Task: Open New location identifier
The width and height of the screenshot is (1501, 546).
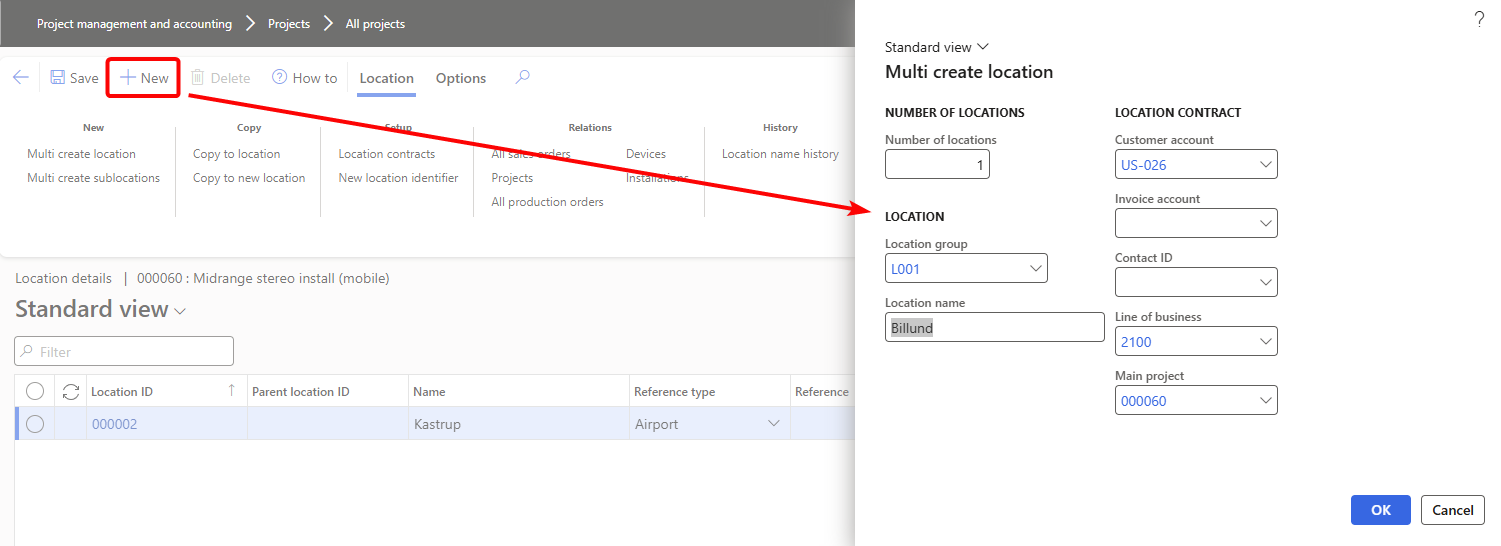Action: click(398, 178)
